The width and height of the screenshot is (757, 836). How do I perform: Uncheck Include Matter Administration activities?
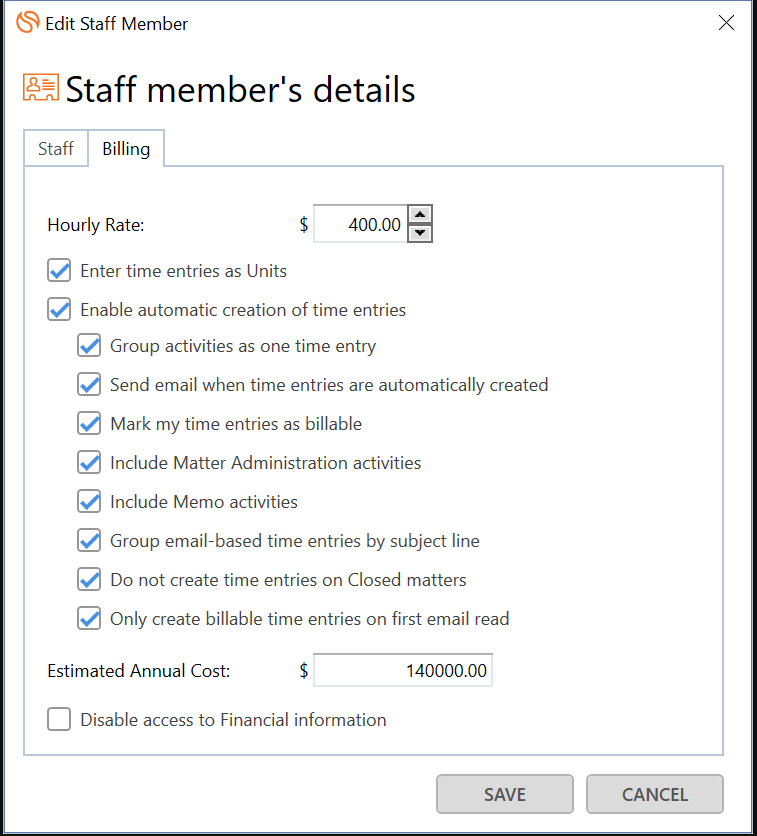pyautogui.click(x=89, y=462)
